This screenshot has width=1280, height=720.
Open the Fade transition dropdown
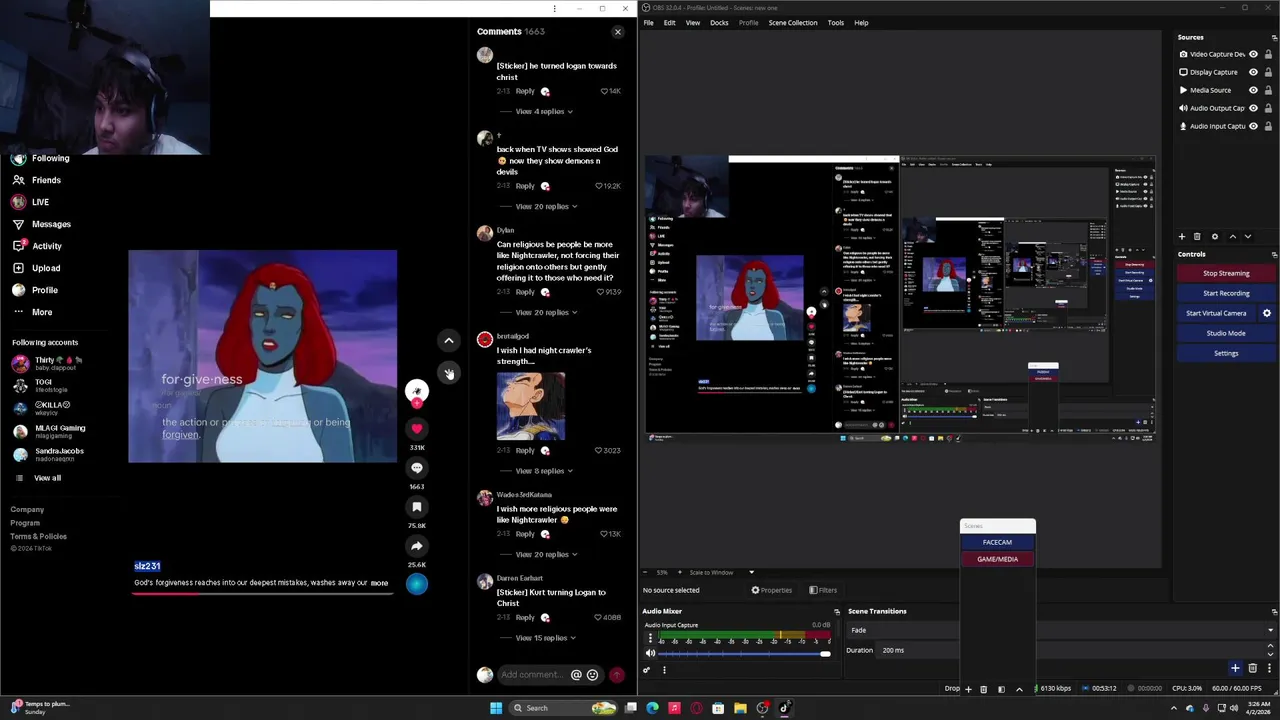[1061, 630]
